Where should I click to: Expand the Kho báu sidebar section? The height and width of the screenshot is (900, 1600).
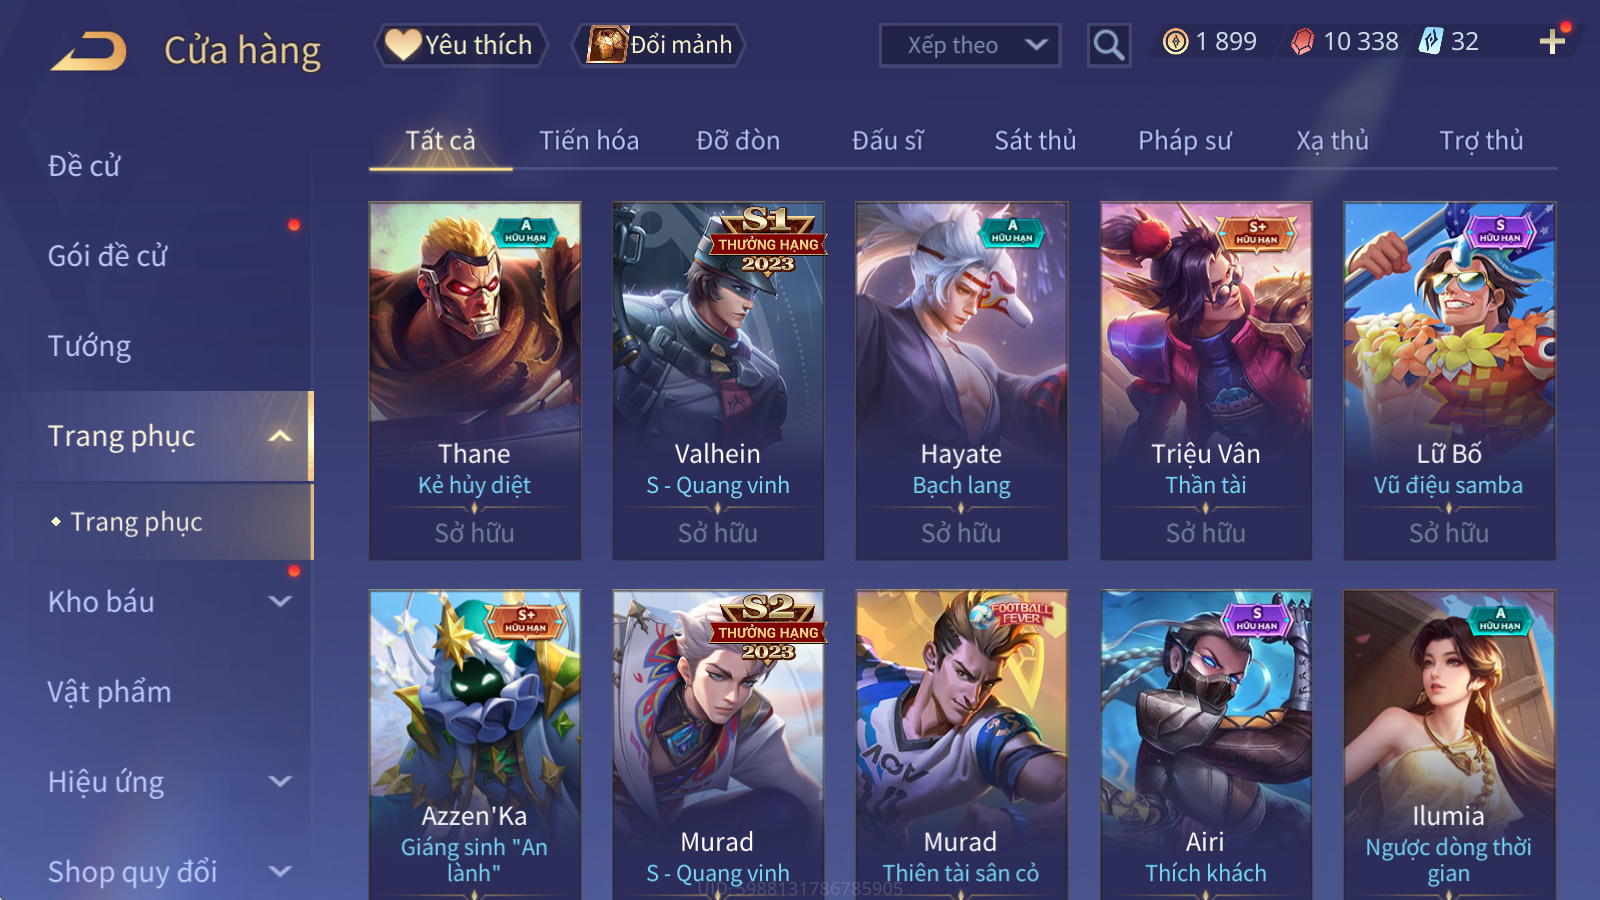[x=280, y=602]
